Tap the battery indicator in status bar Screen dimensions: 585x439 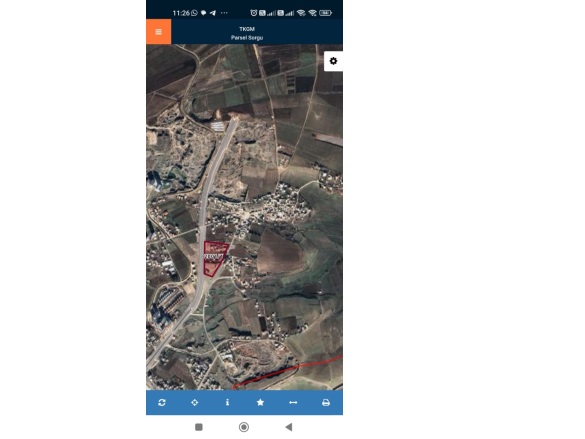pos(325,13)
